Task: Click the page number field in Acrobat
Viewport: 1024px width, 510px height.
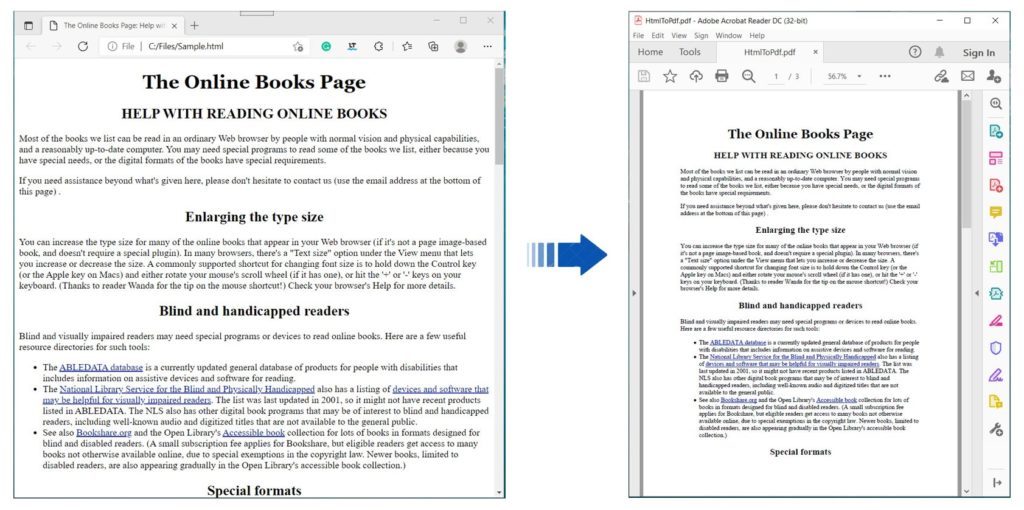Action: tap(776, 76)
